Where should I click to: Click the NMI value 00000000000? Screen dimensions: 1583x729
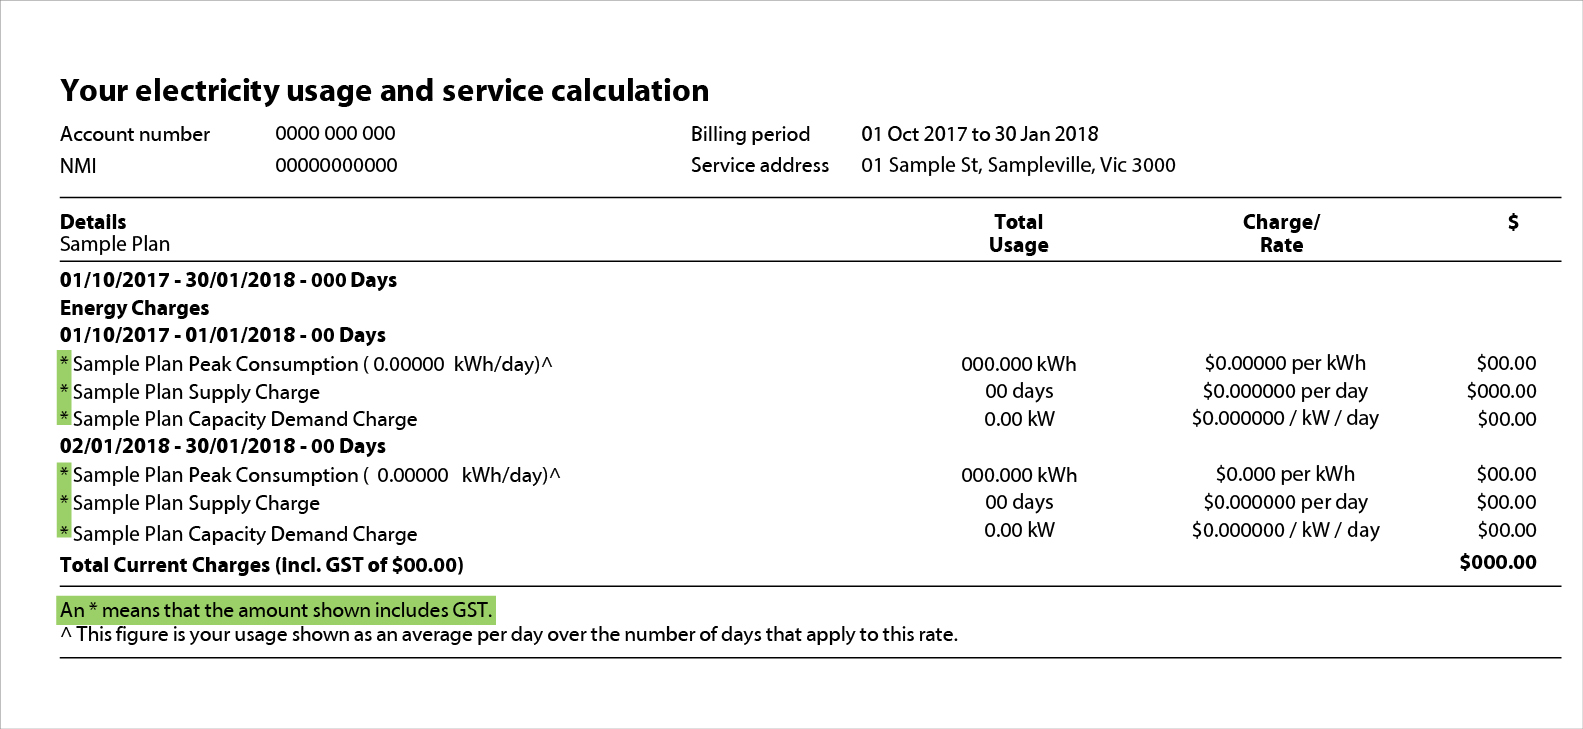coord(336,165)
